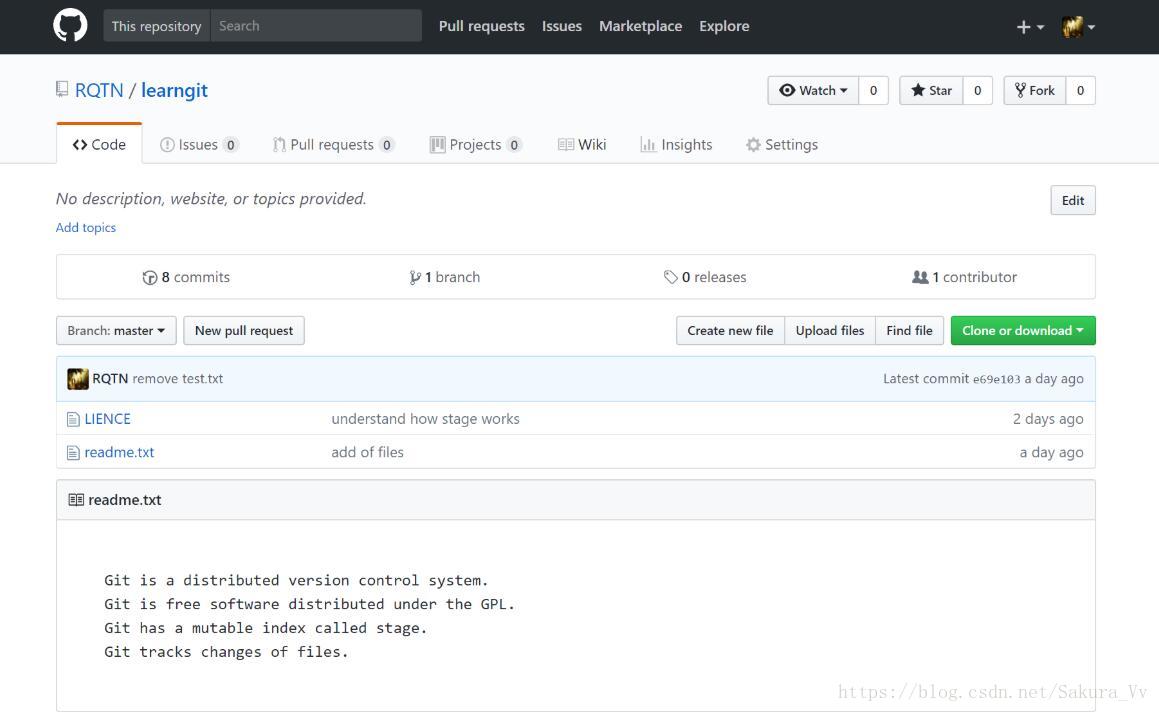This screenshot has width=1159, height=712.
Task: Fork the learngit repository
Action: pyautogui.click(x=1035, y=90)
